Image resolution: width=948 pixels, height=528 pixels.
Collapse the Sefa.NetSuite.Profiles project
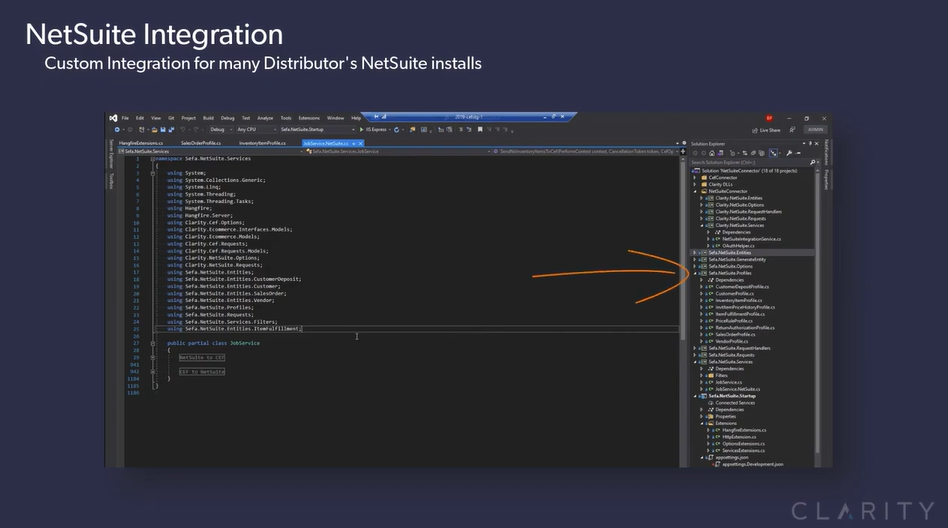(x=695, y=273)
